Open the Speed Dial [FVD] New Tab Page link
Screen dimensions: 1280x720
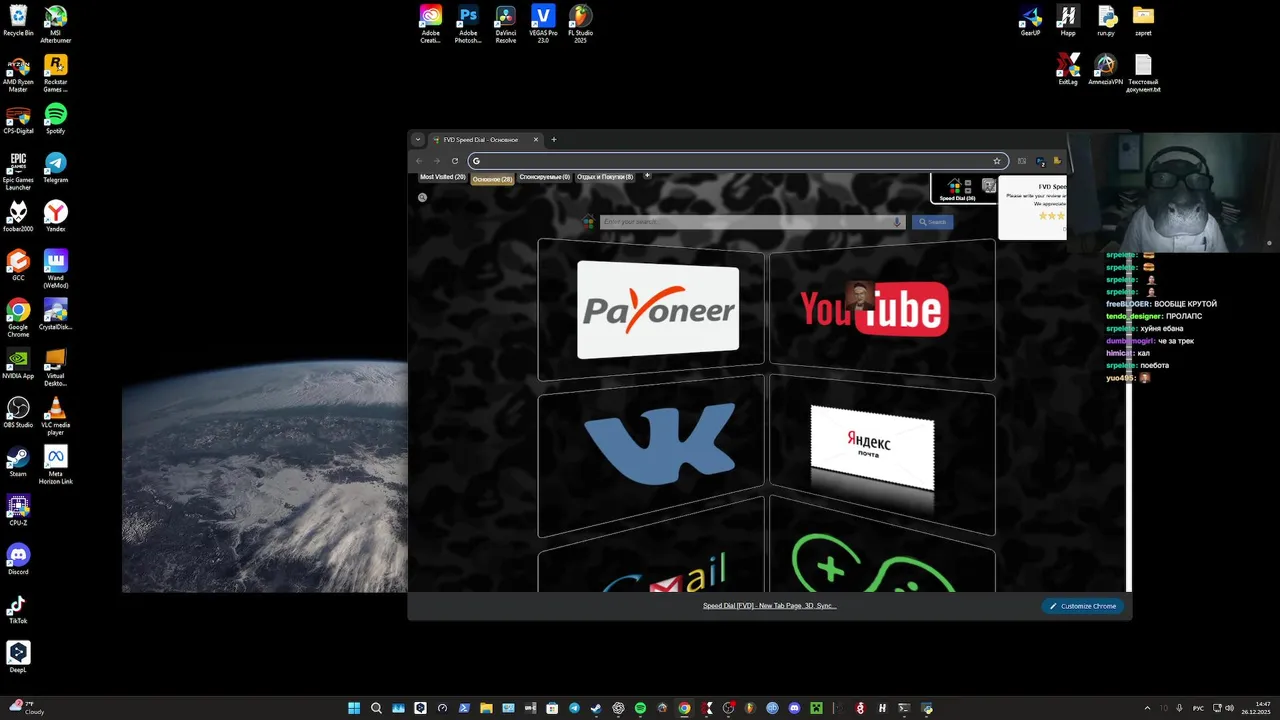(x=769, y=606)
